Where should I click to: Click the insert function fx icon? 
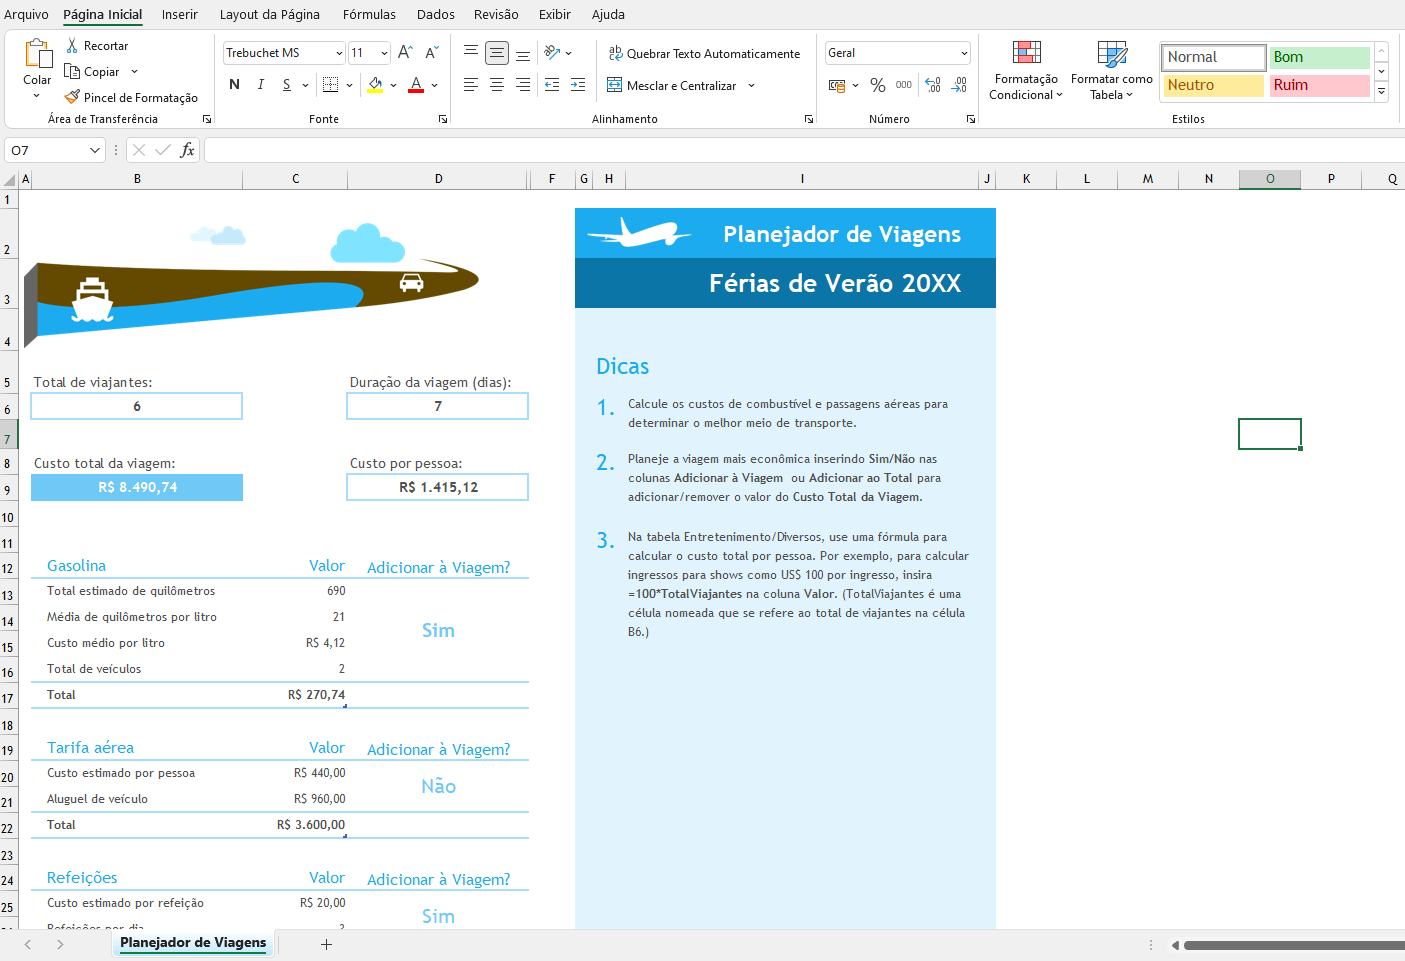point(187,150)
